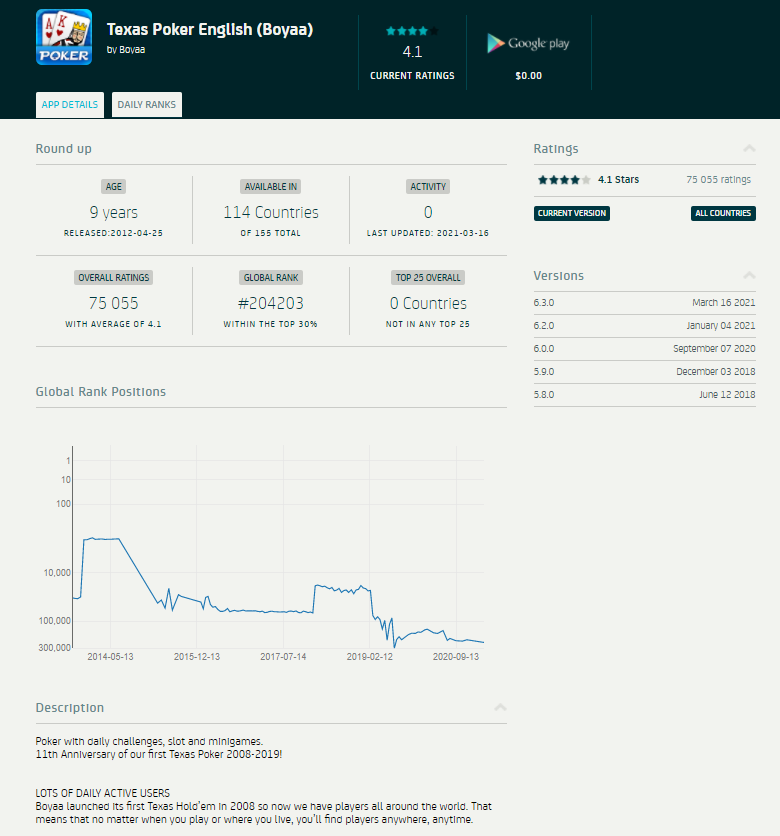The width and height of the screenshot is (780, 836).
Task: Select the All Countries filter button
Action: 723,213
